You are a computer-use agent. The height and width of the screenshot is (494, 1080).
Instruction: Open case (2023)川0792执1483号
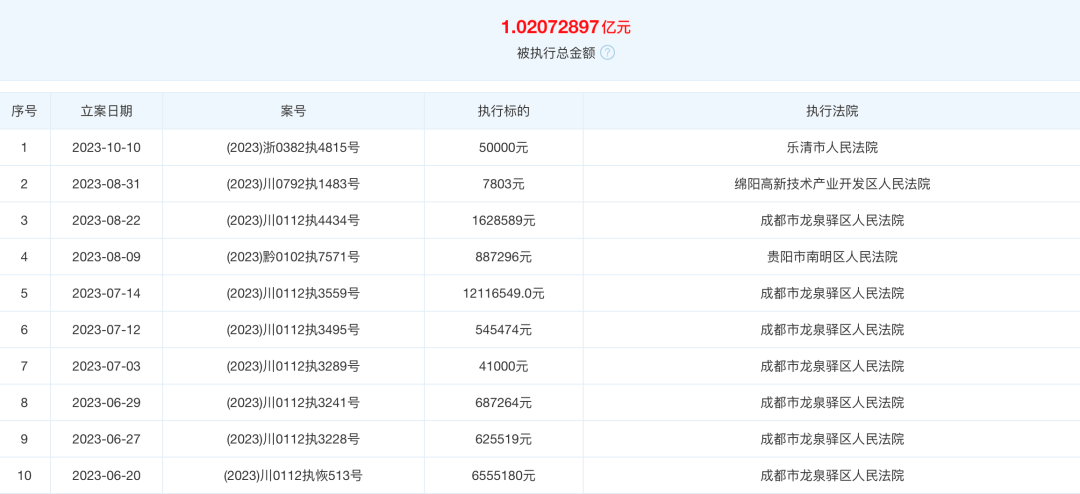click(293, 184)
